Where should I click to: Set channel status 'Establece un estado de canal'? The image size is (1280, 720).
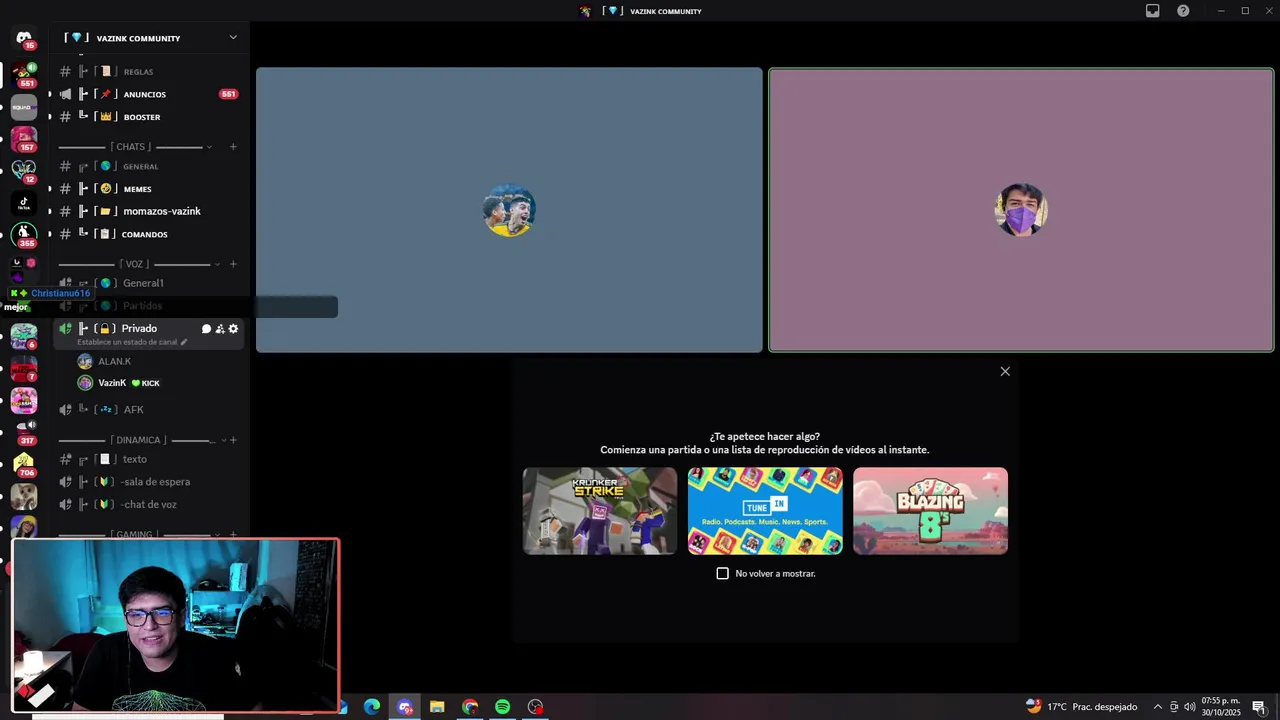tap(132, 342)
